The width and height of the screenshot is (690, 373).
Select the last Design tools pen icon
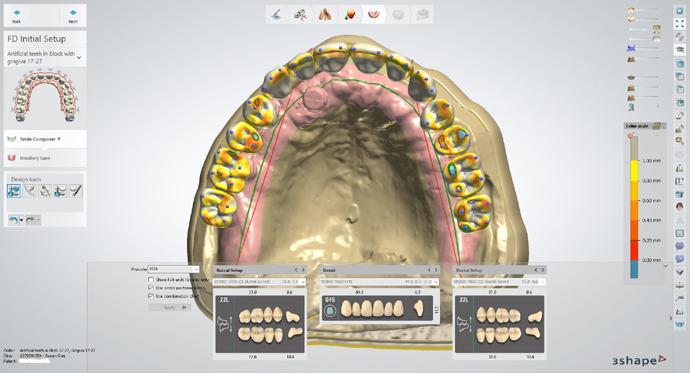coord(76,191)
